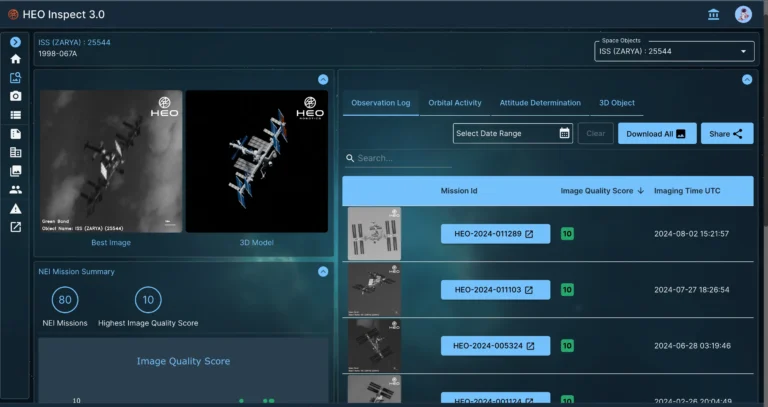The width and height of the screenshot is (768, 407).
Task: Switch to 3D Object tab
Action: tap(617, 103)
